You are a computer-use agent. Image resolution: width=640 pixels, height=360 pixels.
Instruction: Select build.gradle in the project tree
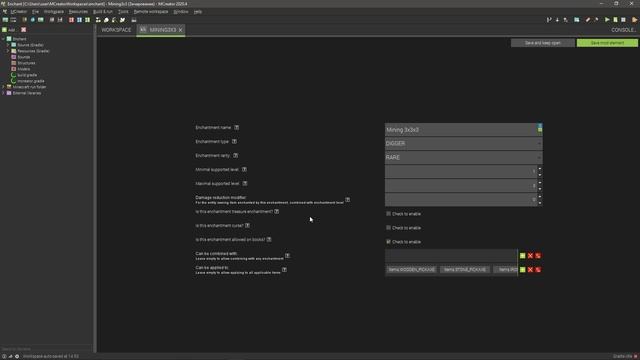[27, 75]
